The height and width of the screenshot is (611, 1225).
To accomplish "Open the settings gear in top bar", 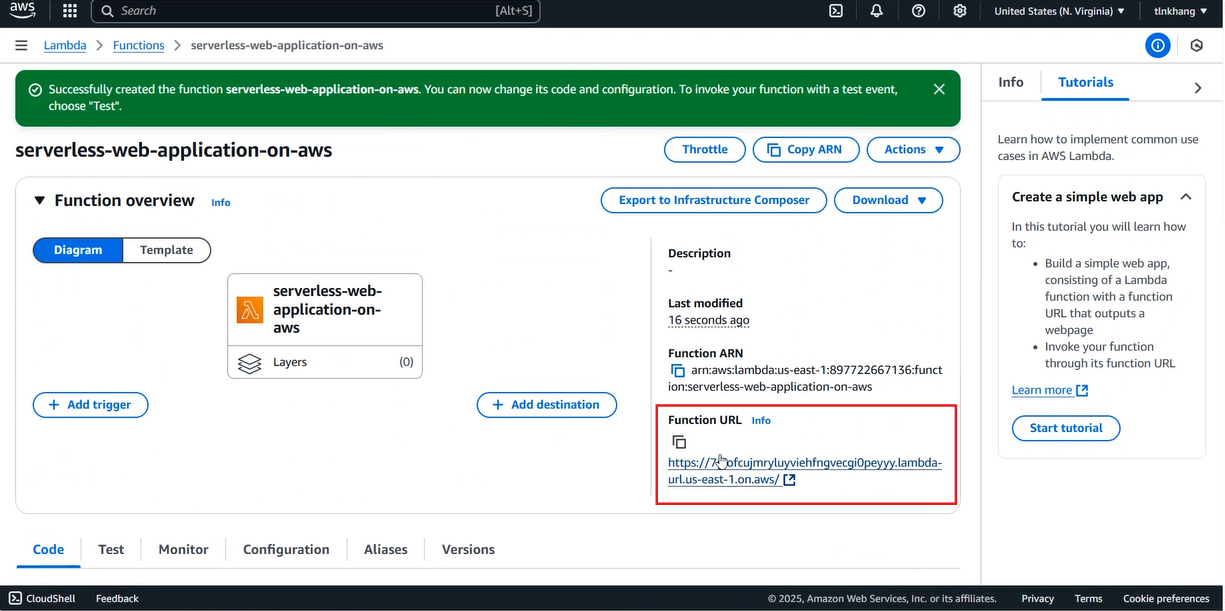I will tap(960, 11).
